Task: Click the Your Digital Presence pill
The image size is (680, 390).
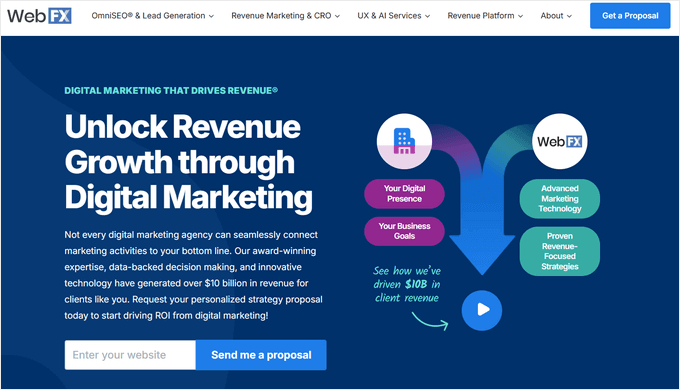Action: point(404,193)
